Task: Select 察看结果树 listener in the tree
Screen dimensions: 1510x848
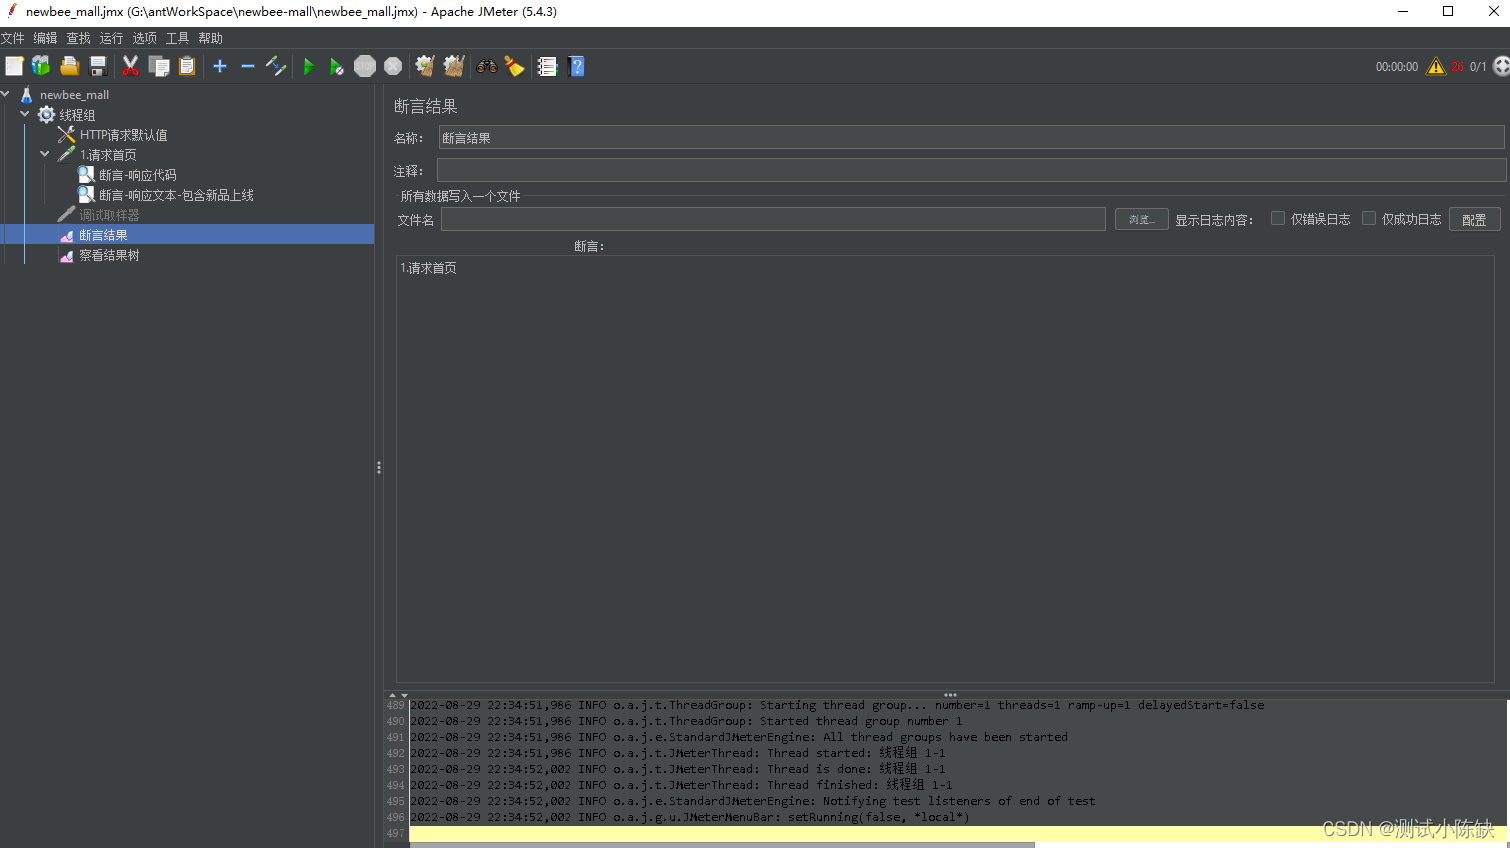Action: [x=109, y=255]
